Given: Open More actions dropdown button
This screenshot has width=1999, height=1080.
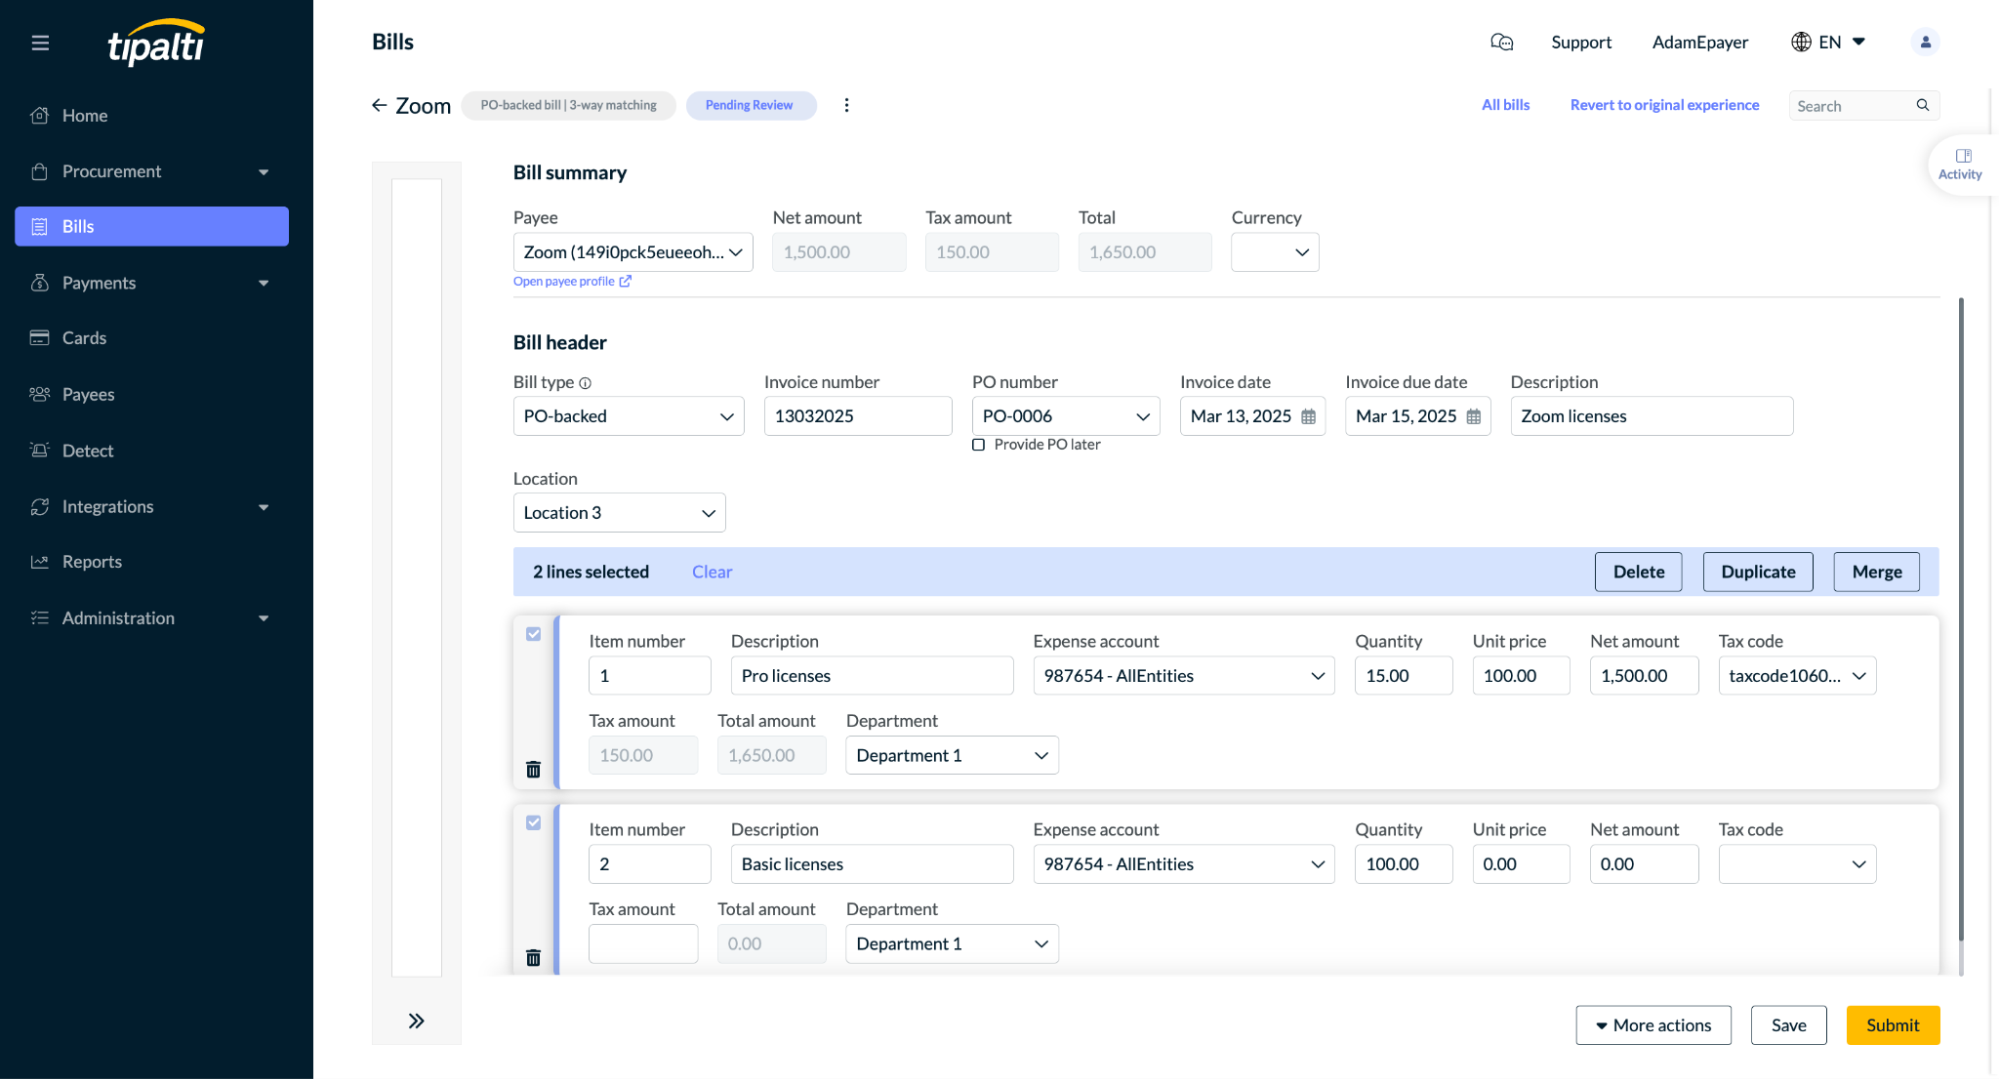Looking at the screenshot, I should click(x=1653, y=1025).
